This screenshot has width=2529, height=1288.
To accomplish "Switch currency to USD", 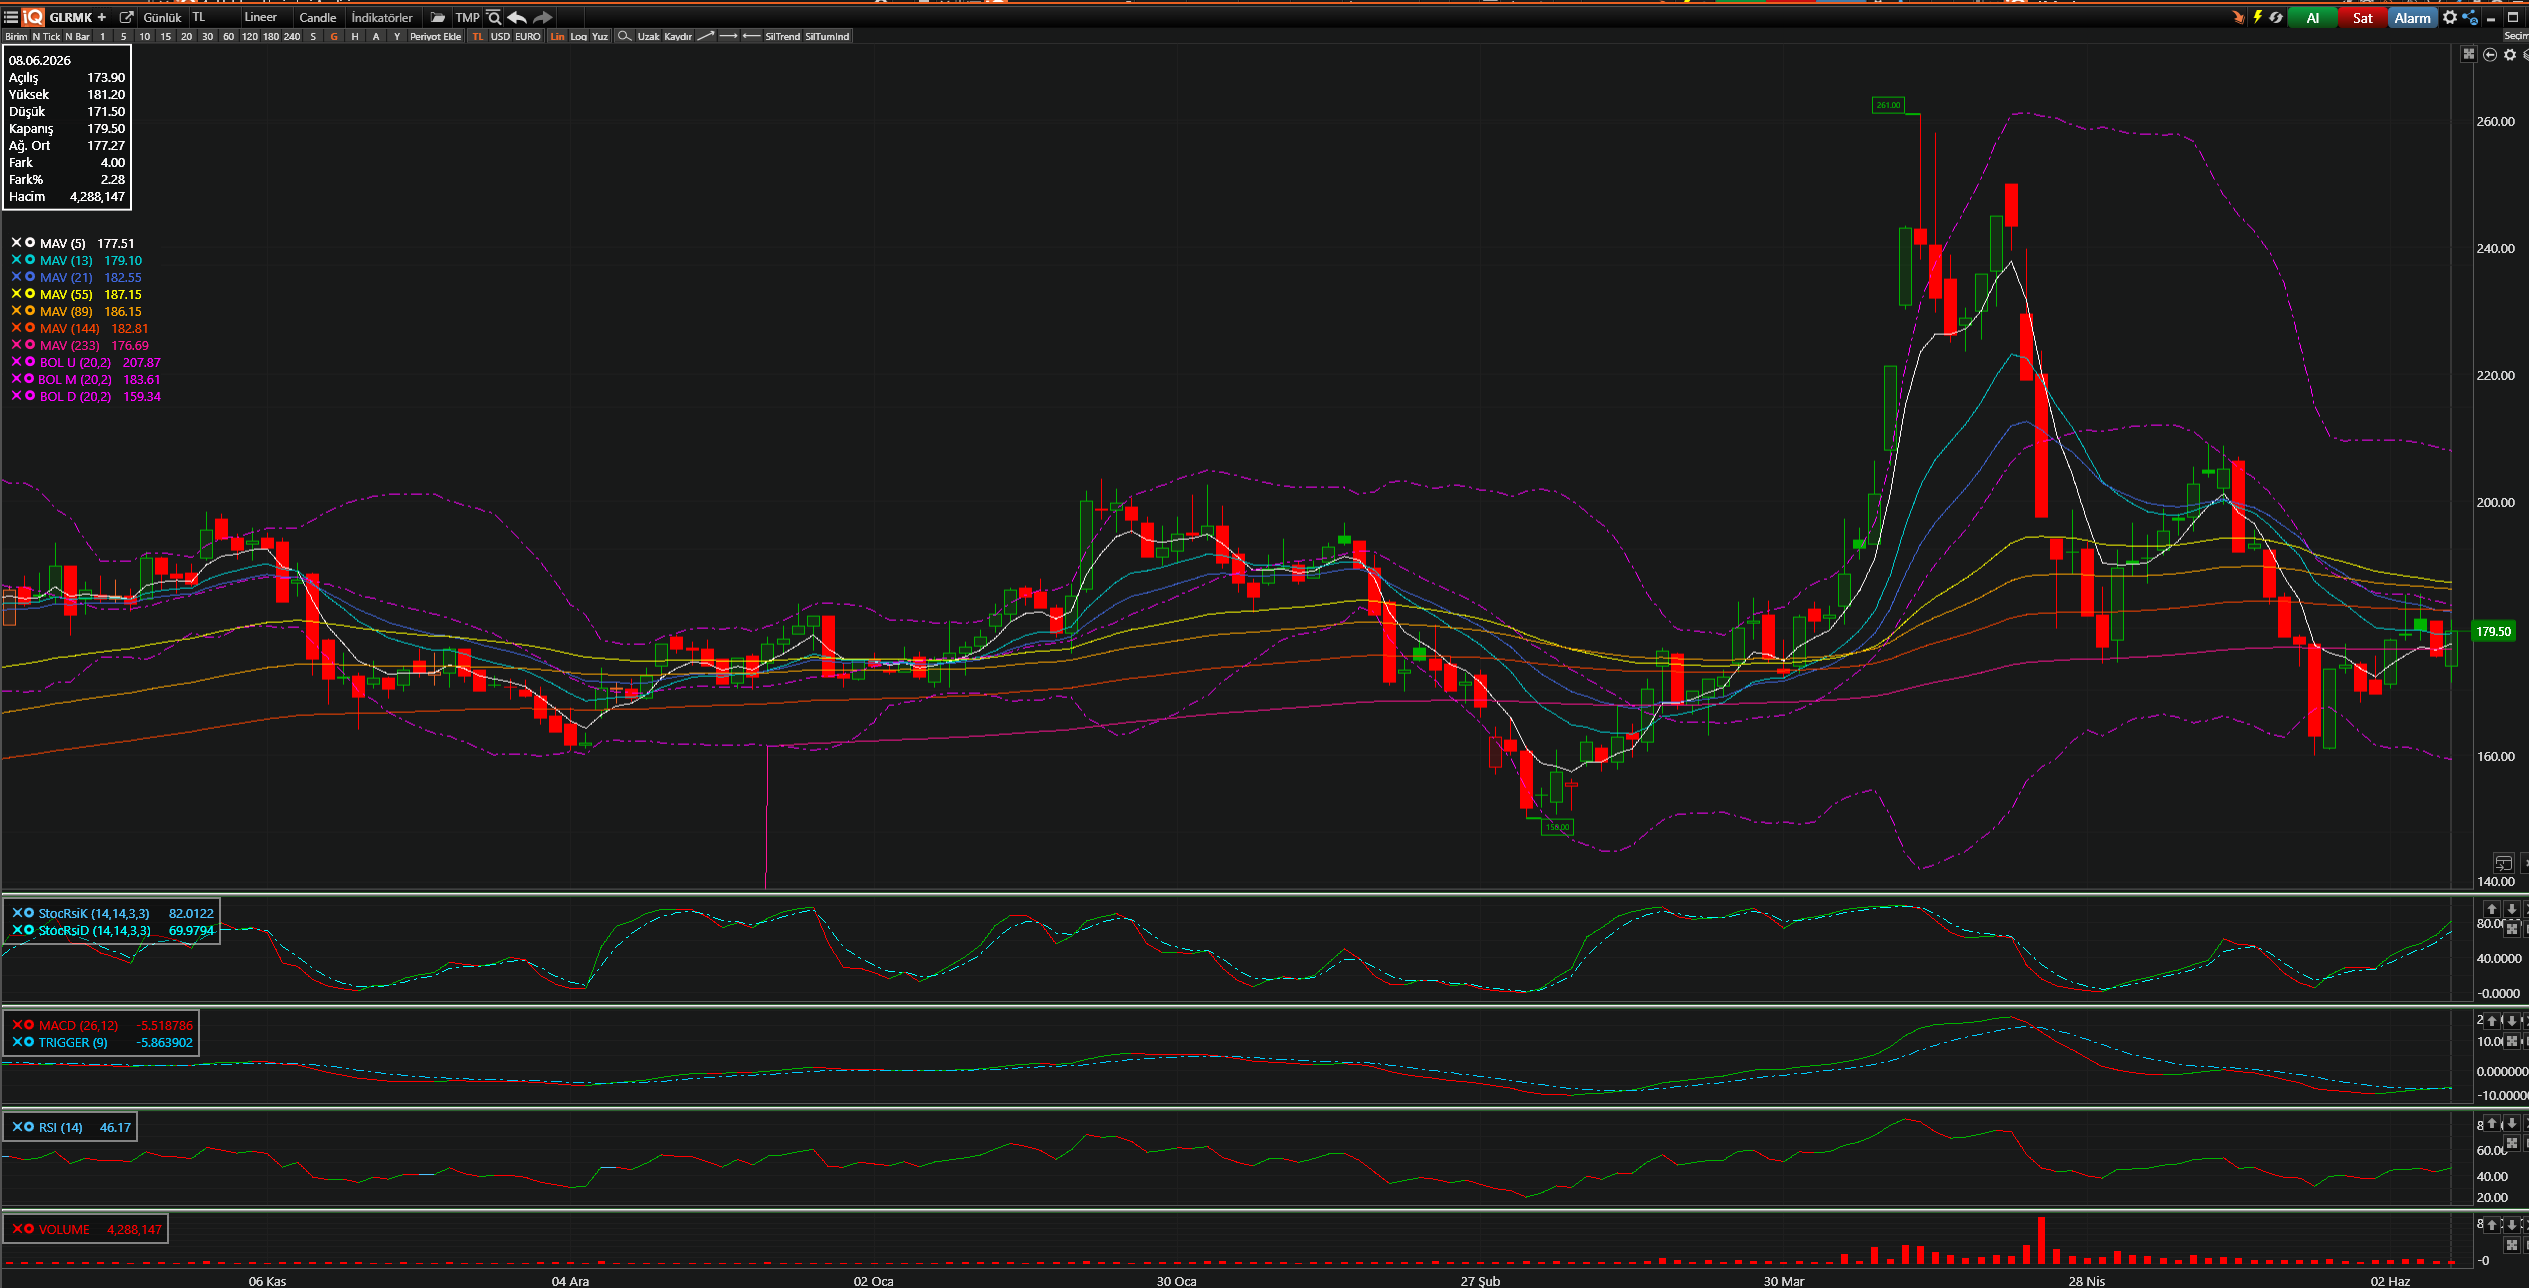I will tap(500, 36).
